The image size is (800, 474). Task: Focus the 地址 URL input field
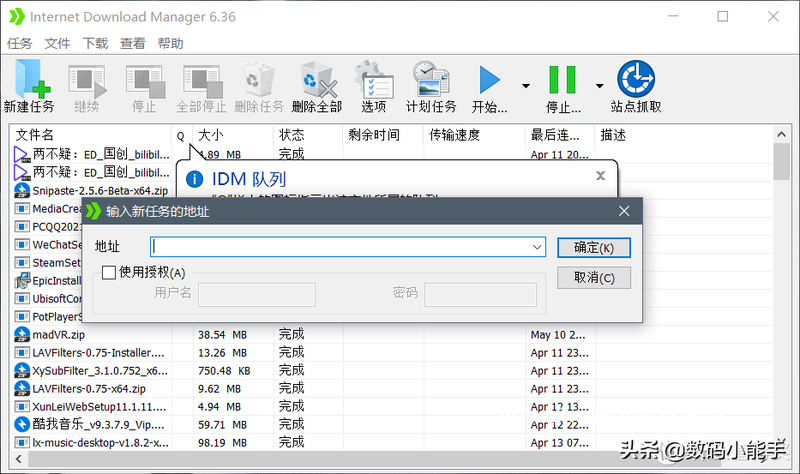click(x=347, y=247)
